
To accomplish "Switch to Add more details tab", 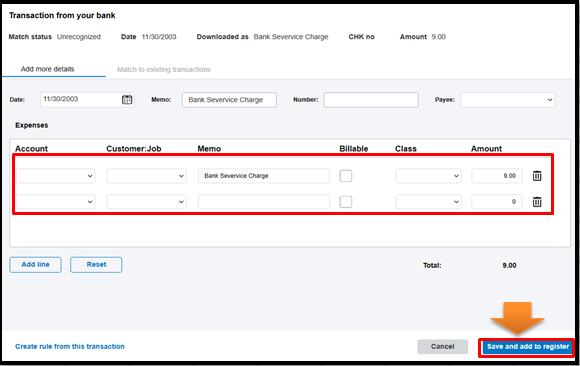I will 47,69.
